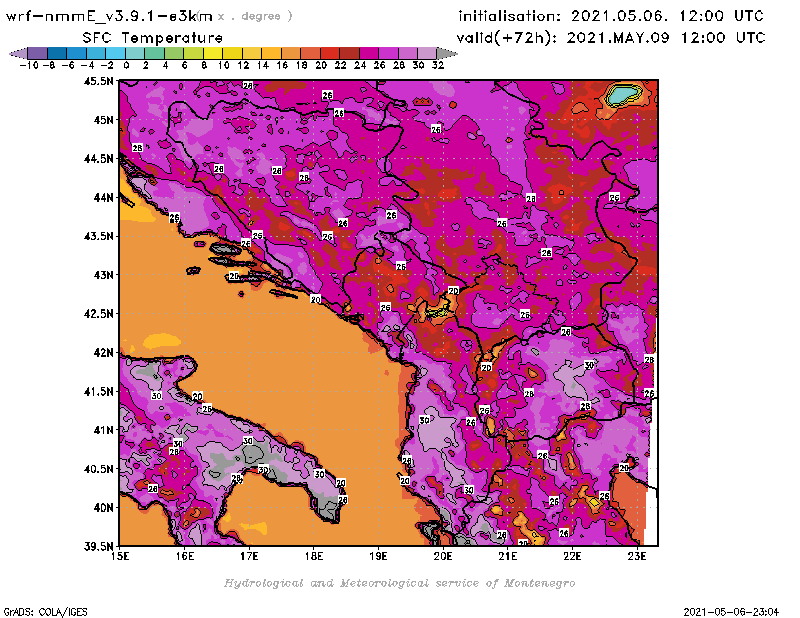Screen dimensions: 800x618
Task: Select the '43.5N' latitude axis label
Action: [98, 236]
